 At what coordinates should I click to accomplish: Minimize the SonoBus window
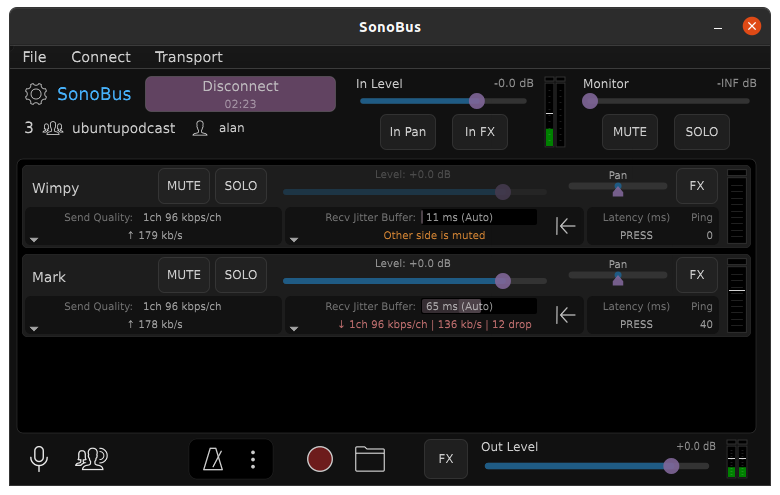pos(718,28)
